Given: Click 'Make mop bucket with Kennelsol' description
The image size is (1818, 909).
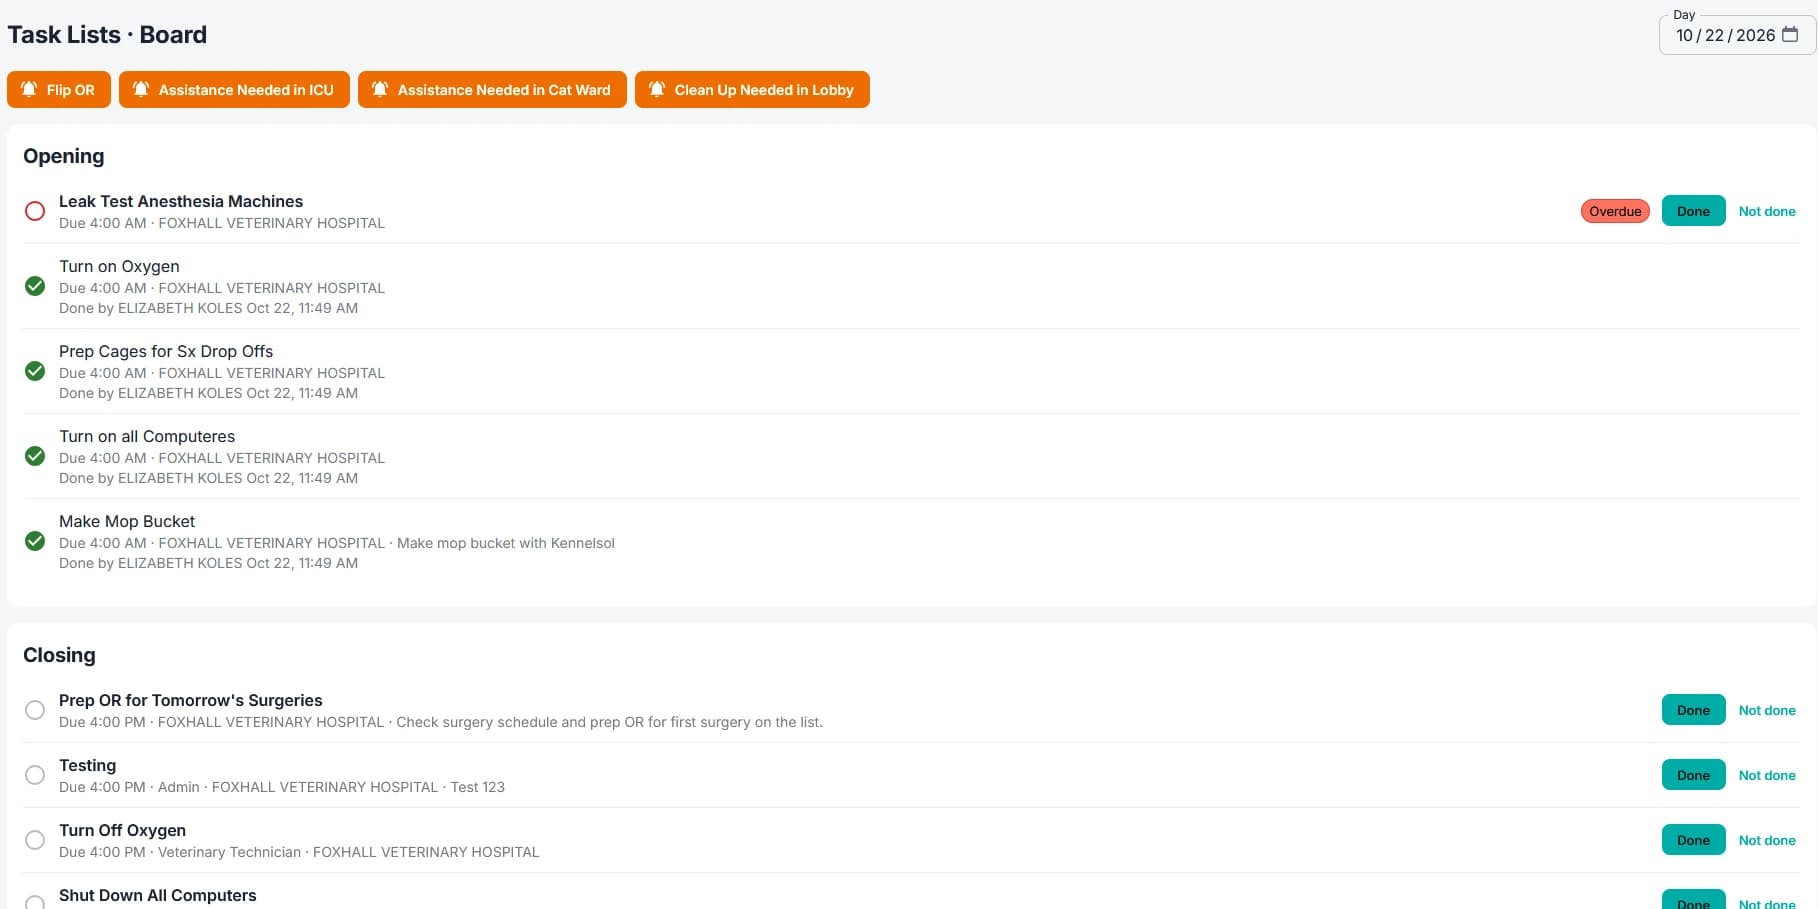Looking at the screenshot, I should tap(506, 543).
